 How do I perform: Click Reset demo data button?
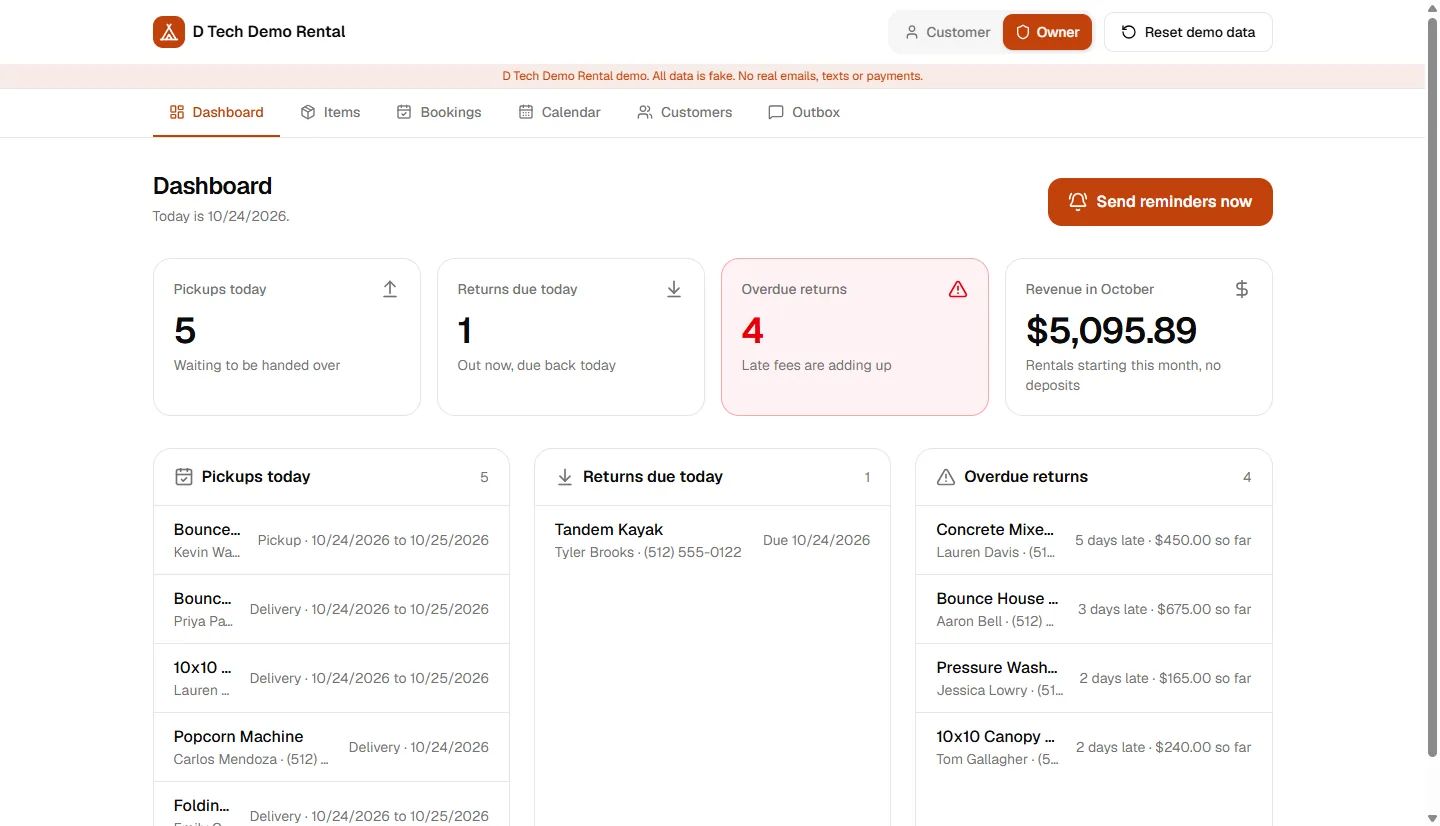point(1188,32)
